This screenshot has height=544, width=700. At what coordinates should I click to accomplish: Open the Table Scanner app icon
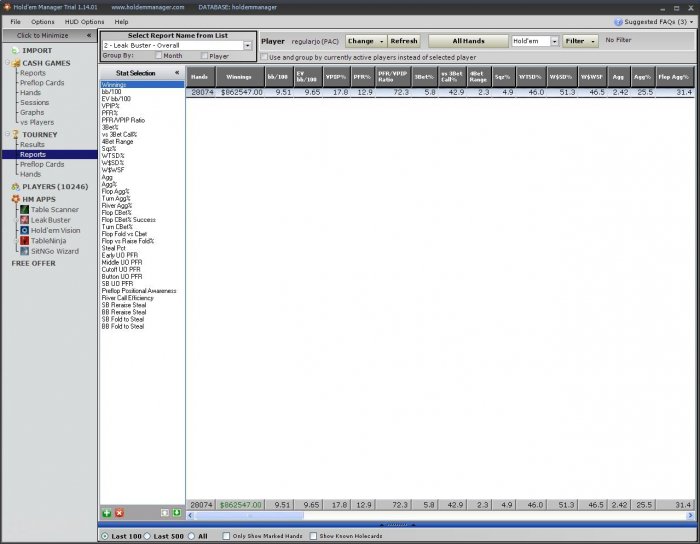[25, 209]
